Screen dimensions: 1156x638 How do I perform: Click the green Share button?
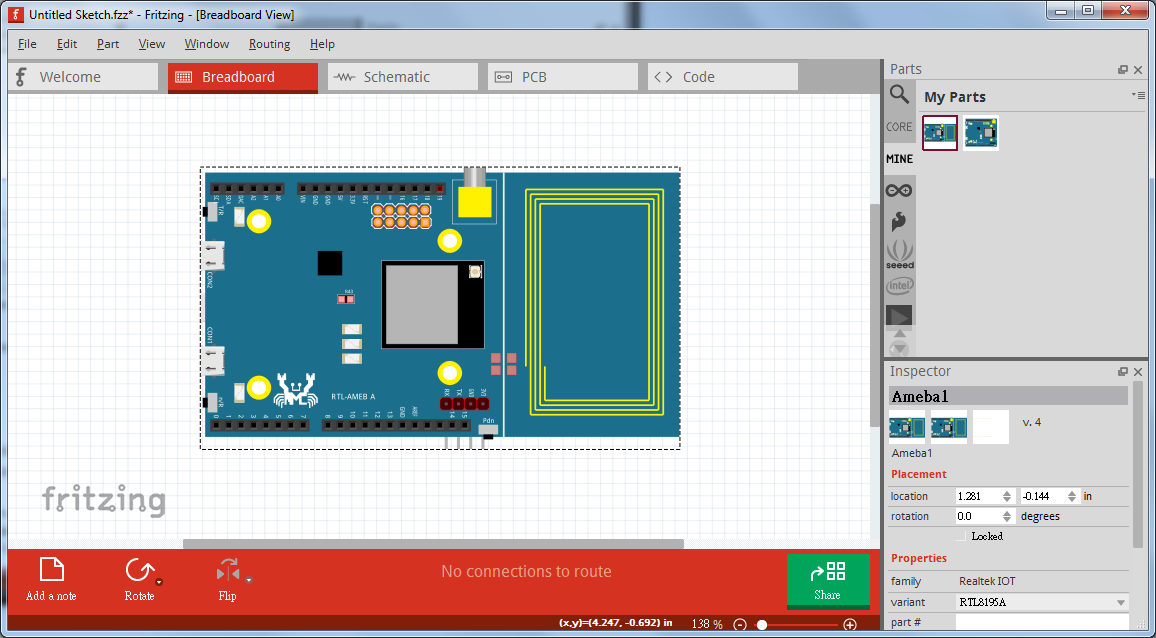click(x=828, y=581)
